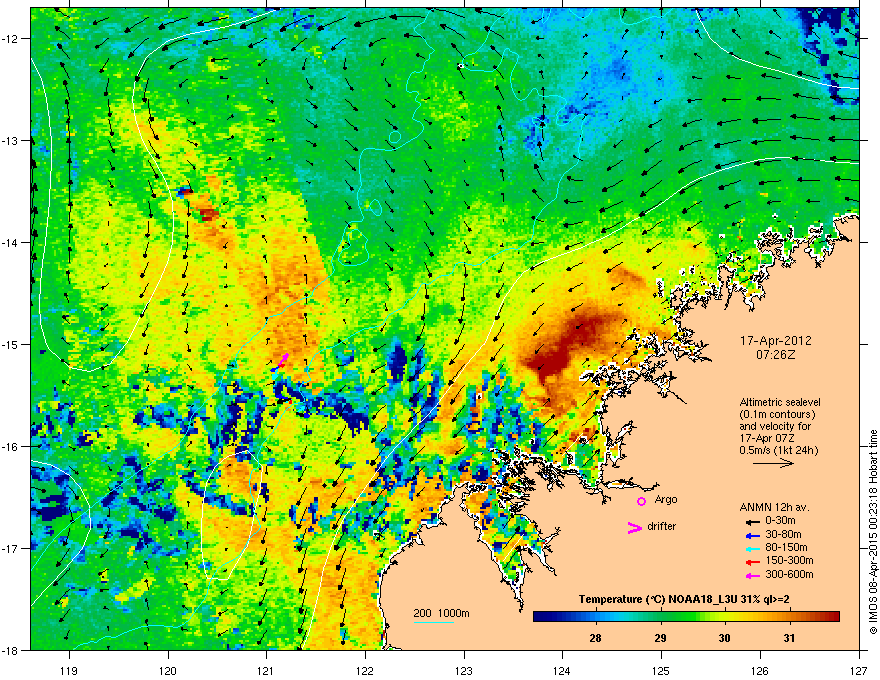Click the '-16' latitude axis label
Screen dimensions: 880x680
(x=10, y=447)
